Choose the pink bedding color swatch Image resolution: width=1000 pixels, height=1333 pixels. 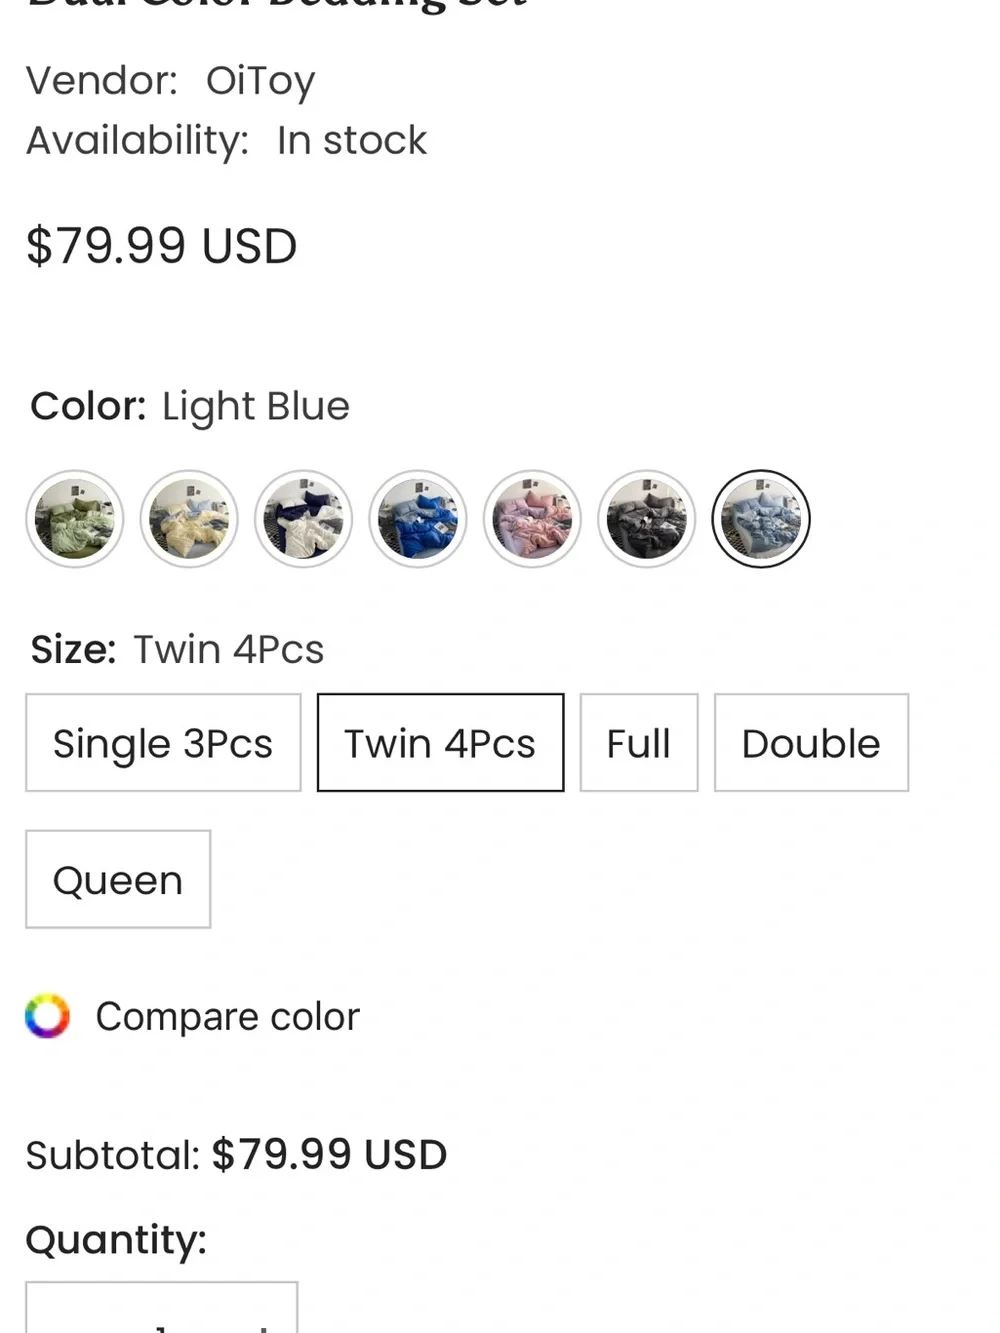[x=533, y=519]
